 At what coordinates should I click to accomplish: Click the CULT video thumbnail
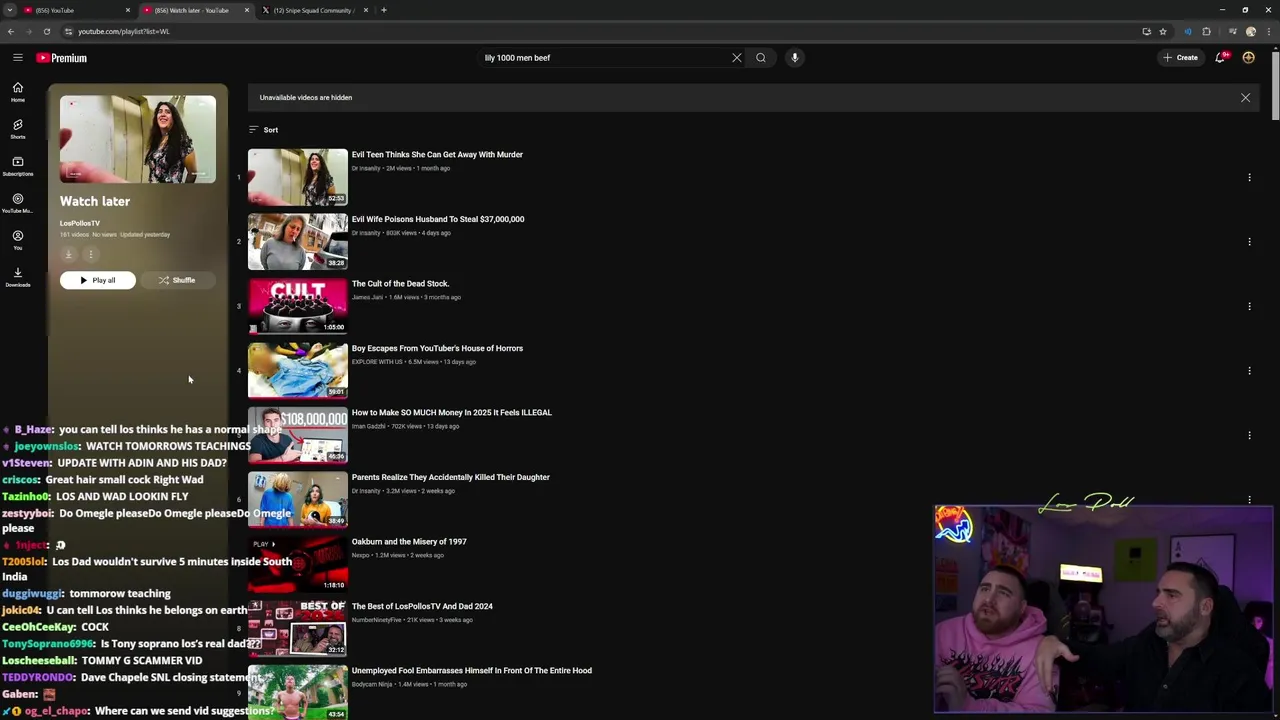coord(297,306)
